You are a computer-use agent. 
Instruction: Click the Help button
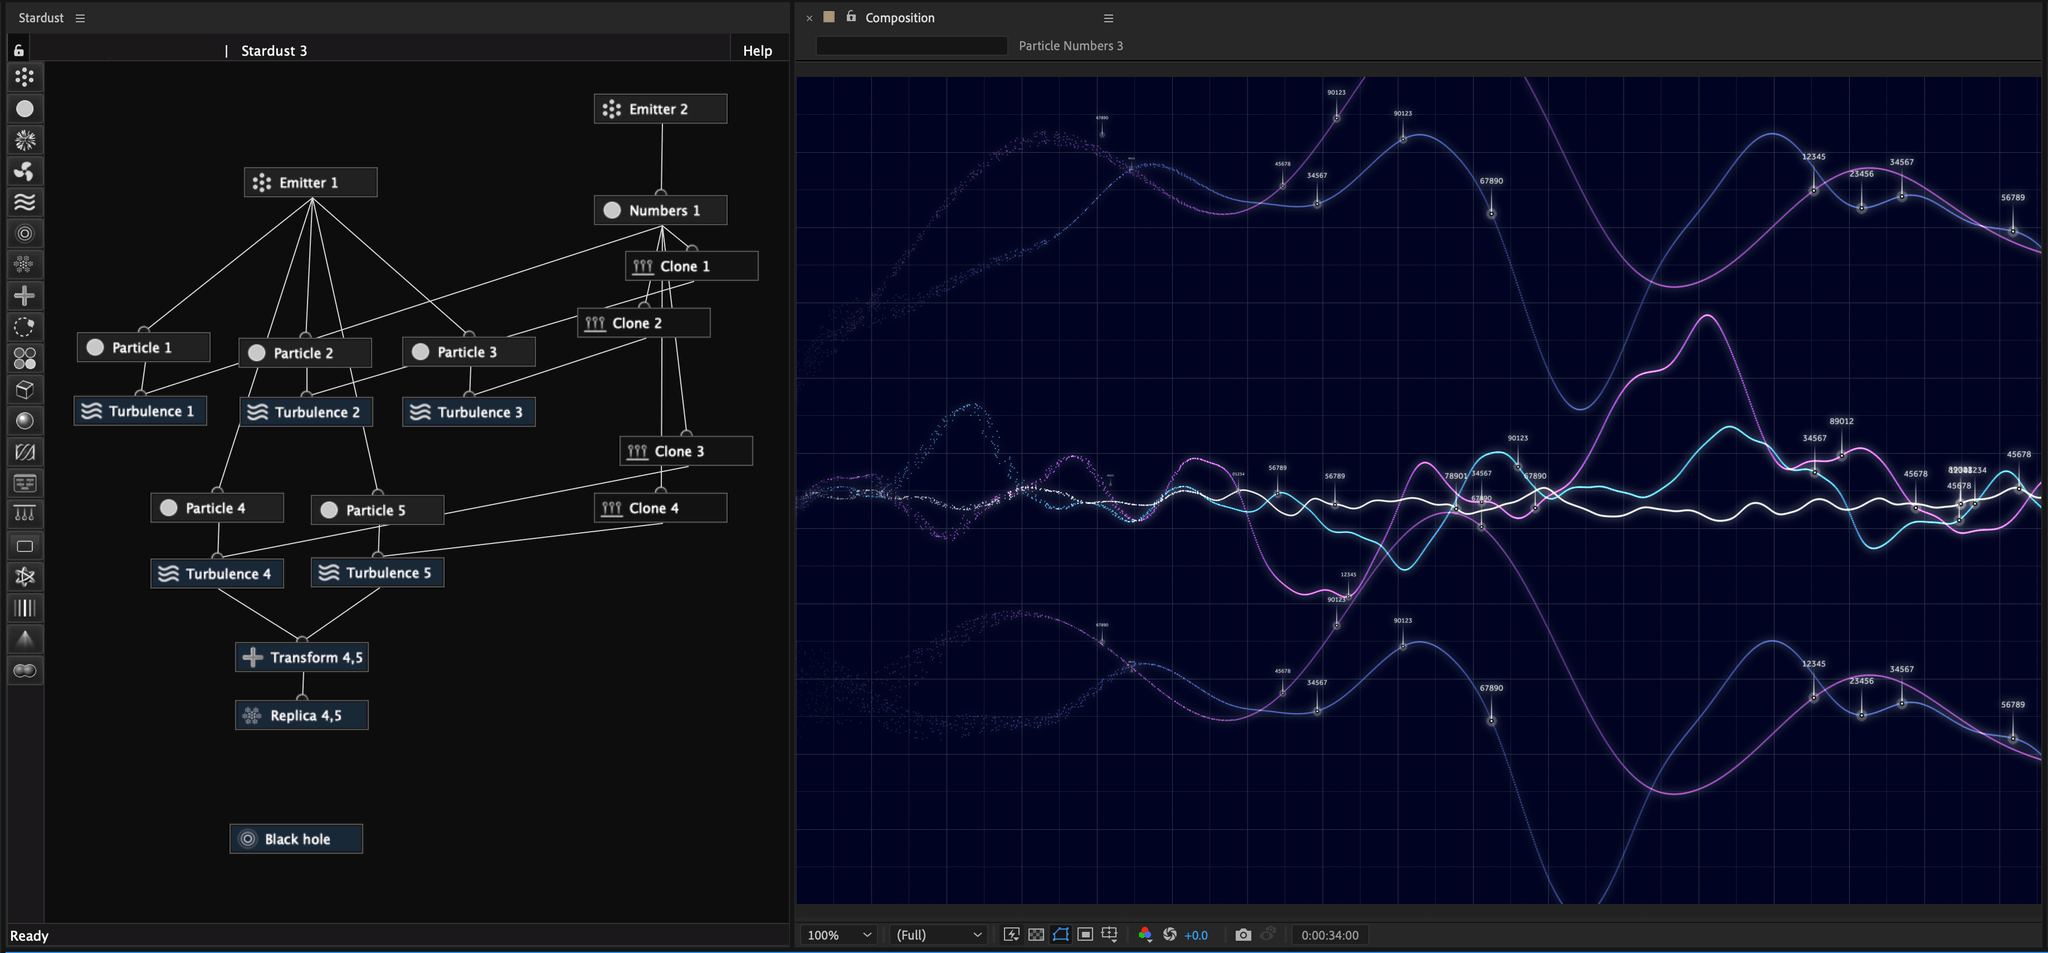(757, 50)
